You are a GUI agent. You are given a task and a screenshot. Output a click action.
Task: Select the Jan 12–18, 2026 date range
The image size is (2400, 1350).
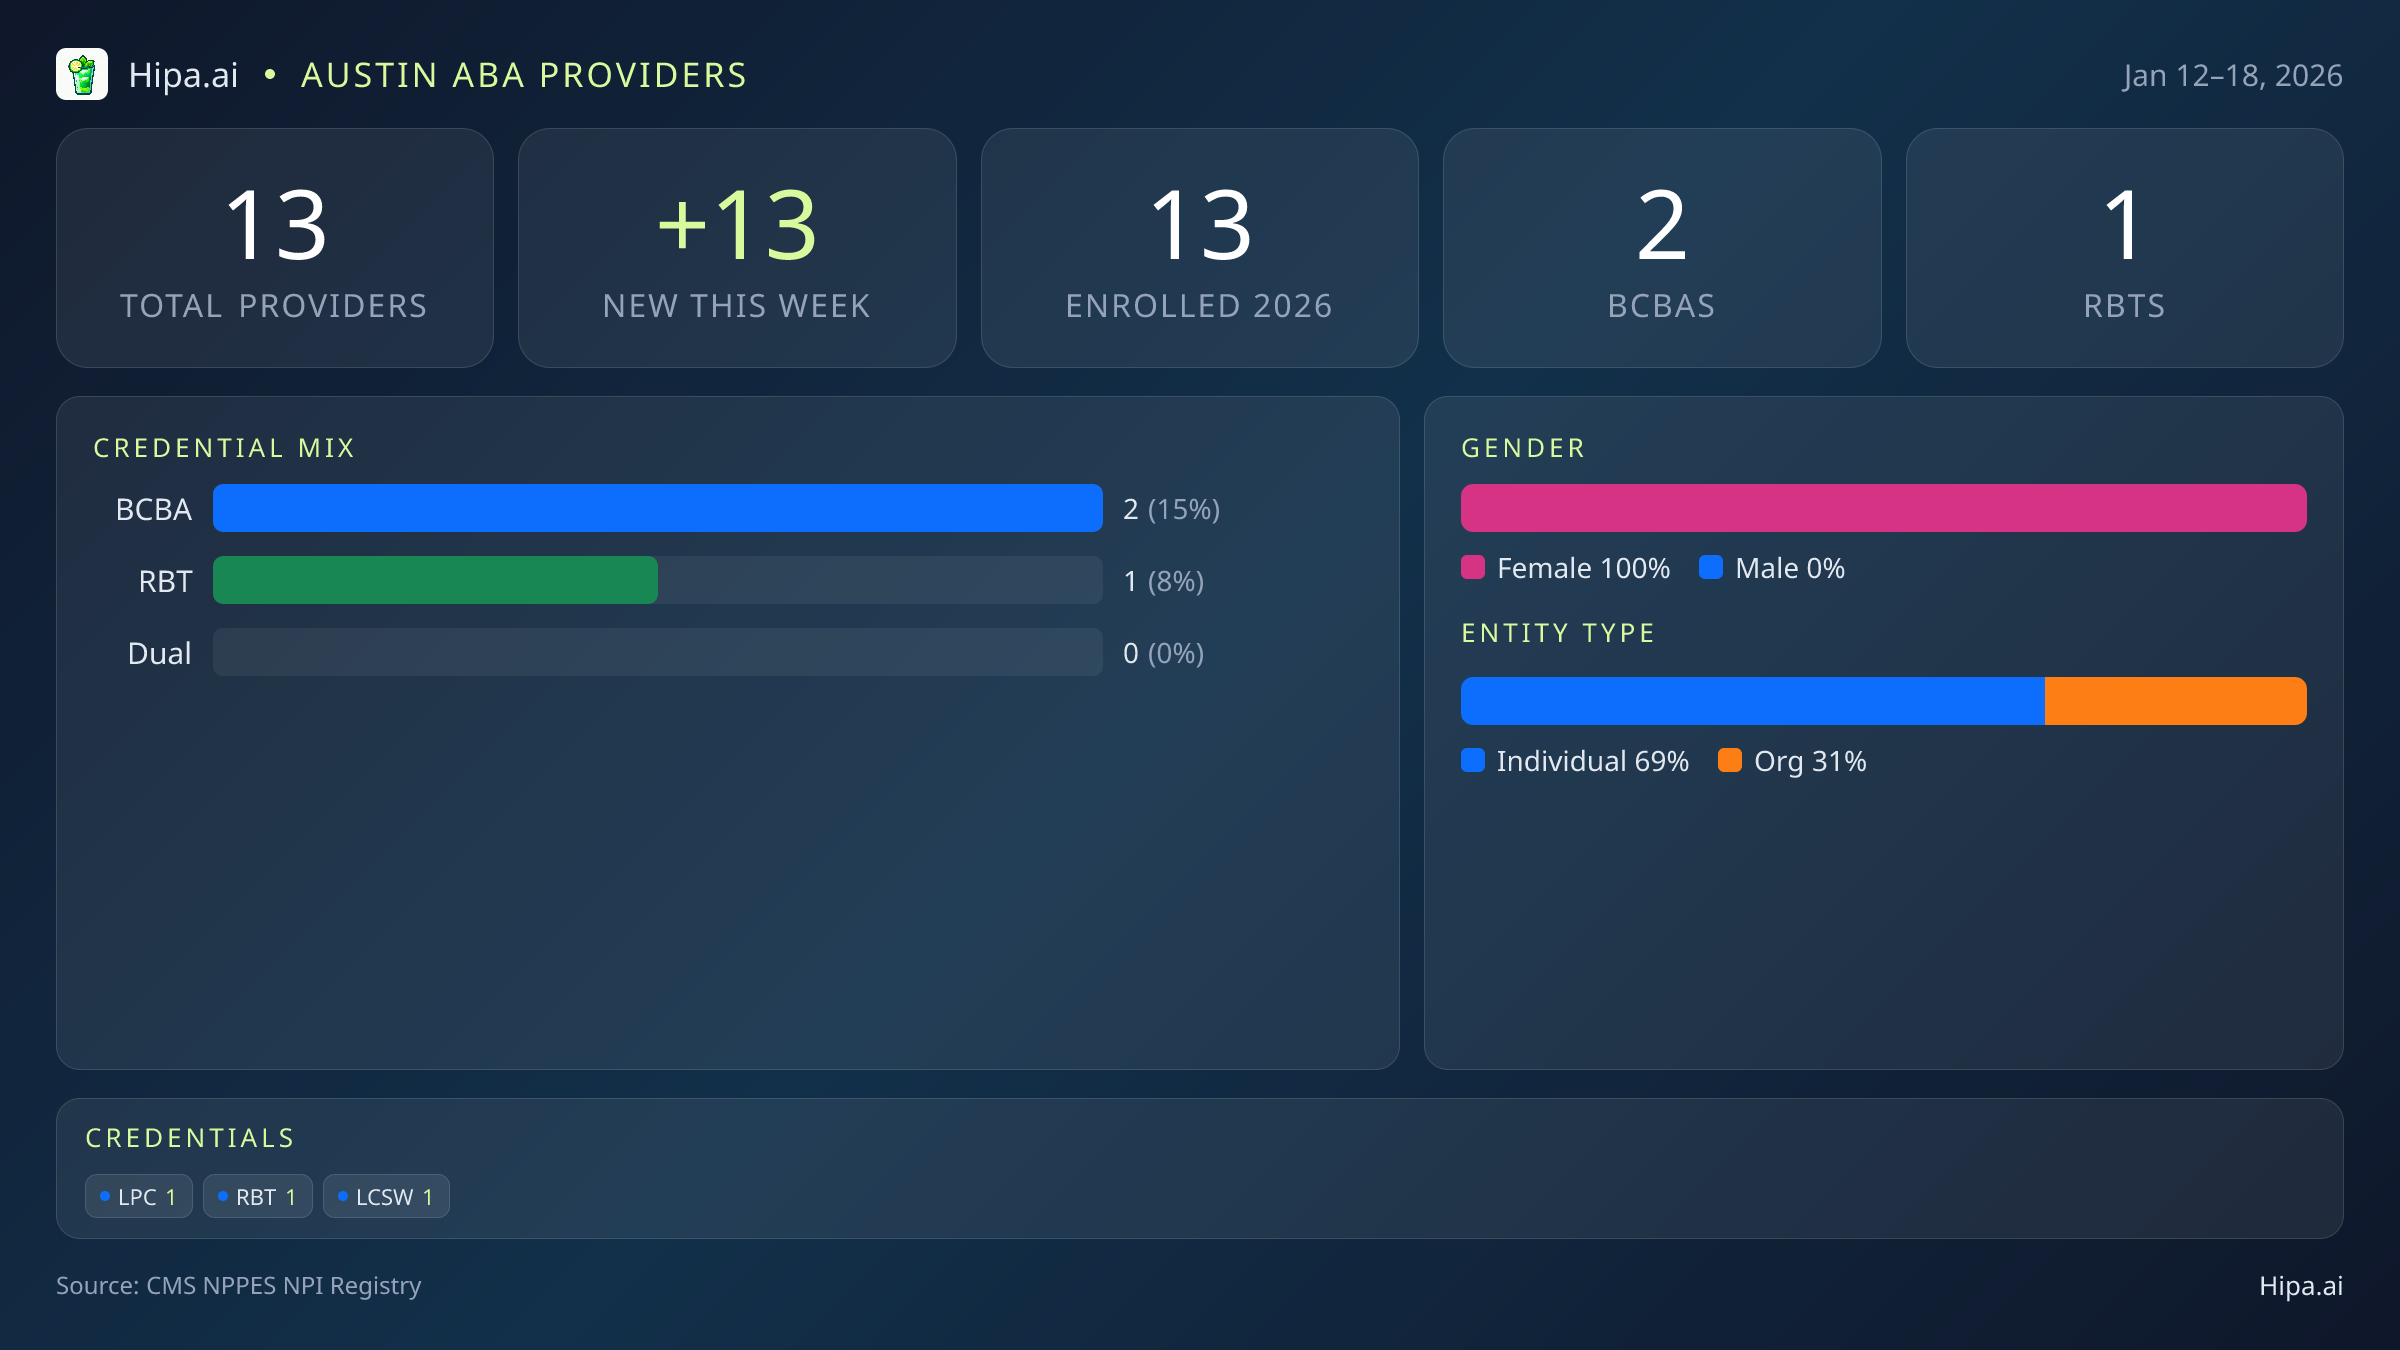(2233, 74)
